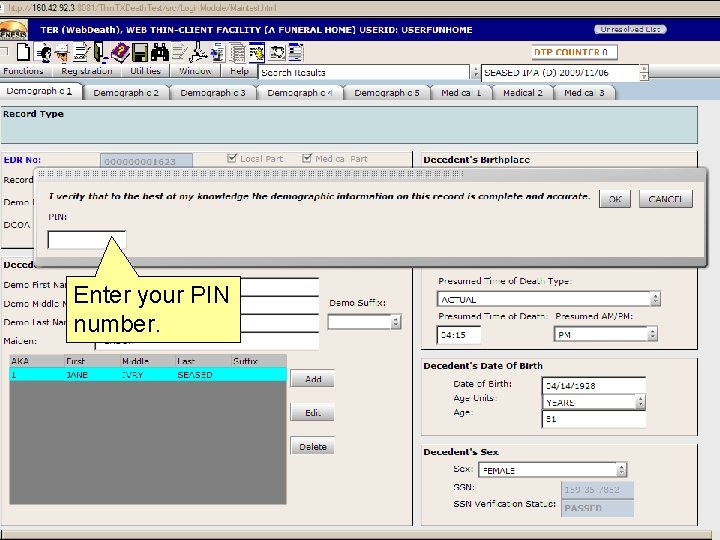This screenshot has height=540, width=720.
Task: Click the AKA table First column header
Action: (92, 361)
